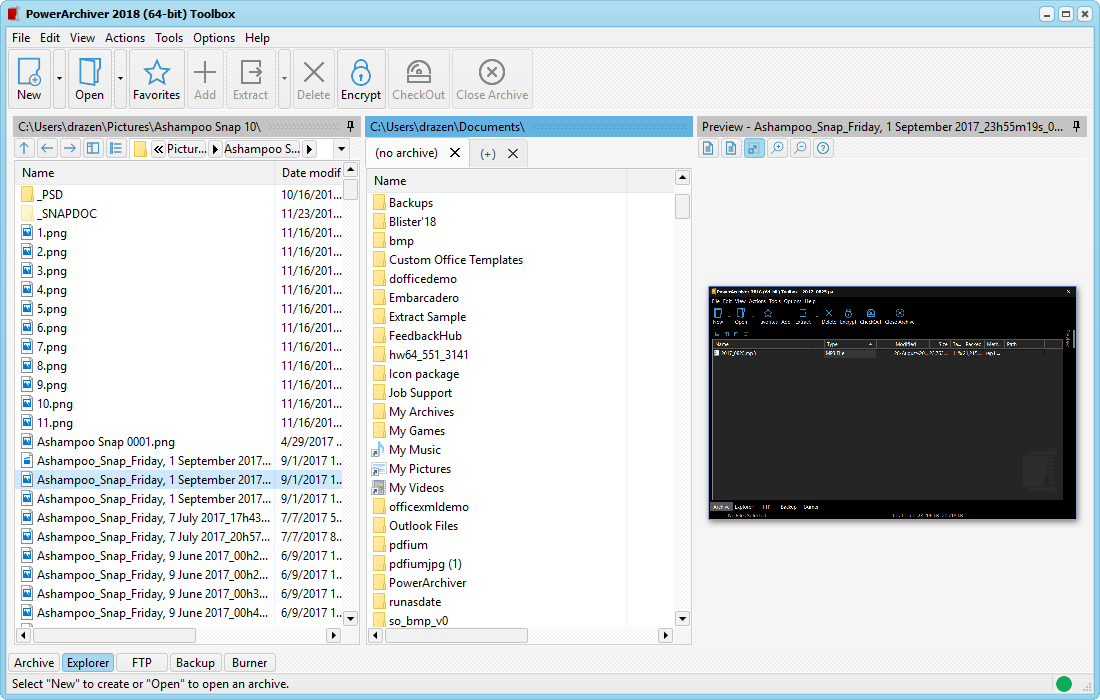The height and width of the screenshot is (700, 1100).
Task: Open the left pane address path dropdown
Action: coord(341,149)
